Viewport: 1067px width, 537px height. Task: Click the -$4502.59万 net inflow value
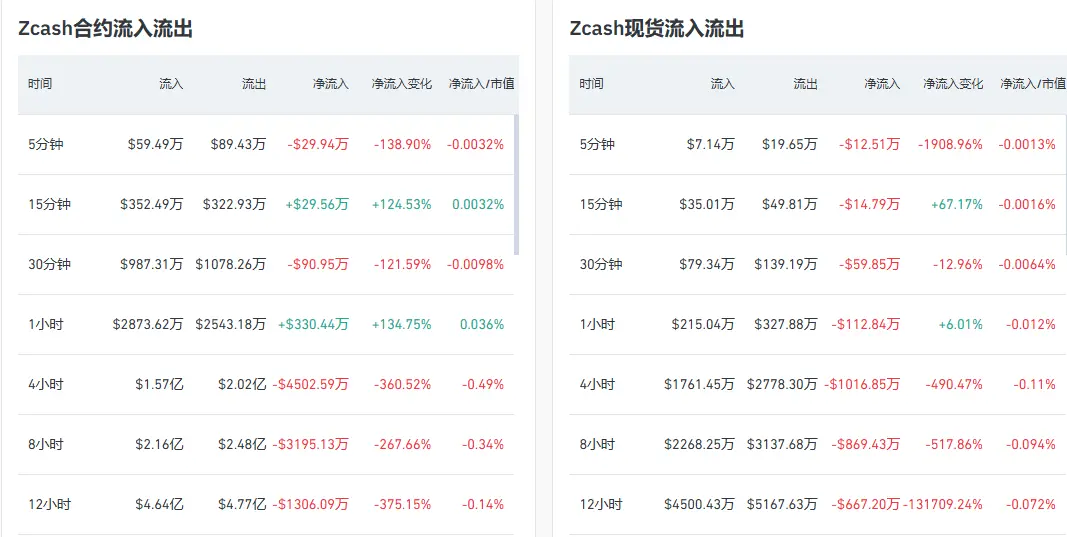point(310,385)
